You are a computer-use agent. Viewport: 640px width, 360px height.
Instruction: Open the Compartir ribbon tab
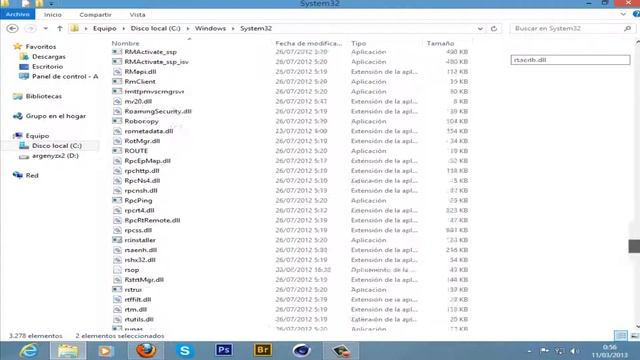95,15
